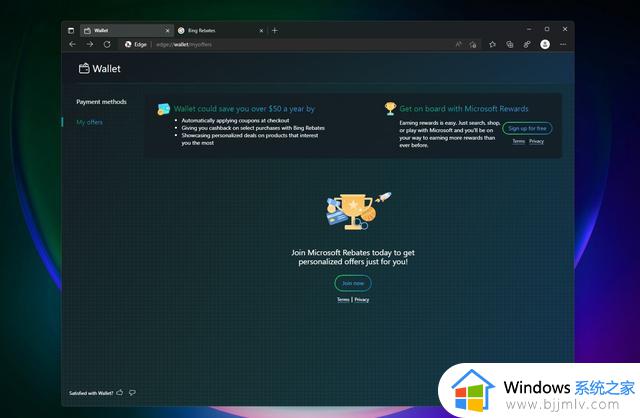This screenshot has height=418, width=640.
Task: Click 'Get on board with Microsoft Rewards' heading
Action: pos(464,109)
